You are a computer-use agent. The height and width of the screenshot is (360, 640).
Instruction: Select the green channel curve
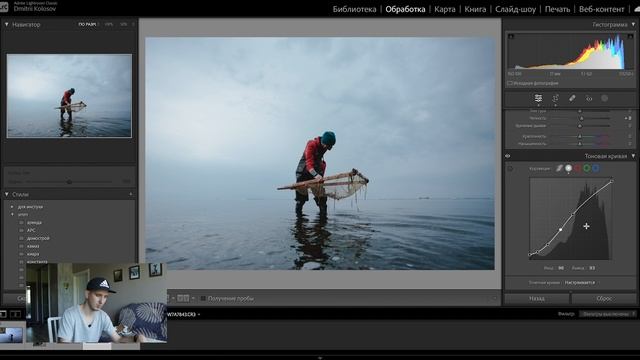point(587,168)
